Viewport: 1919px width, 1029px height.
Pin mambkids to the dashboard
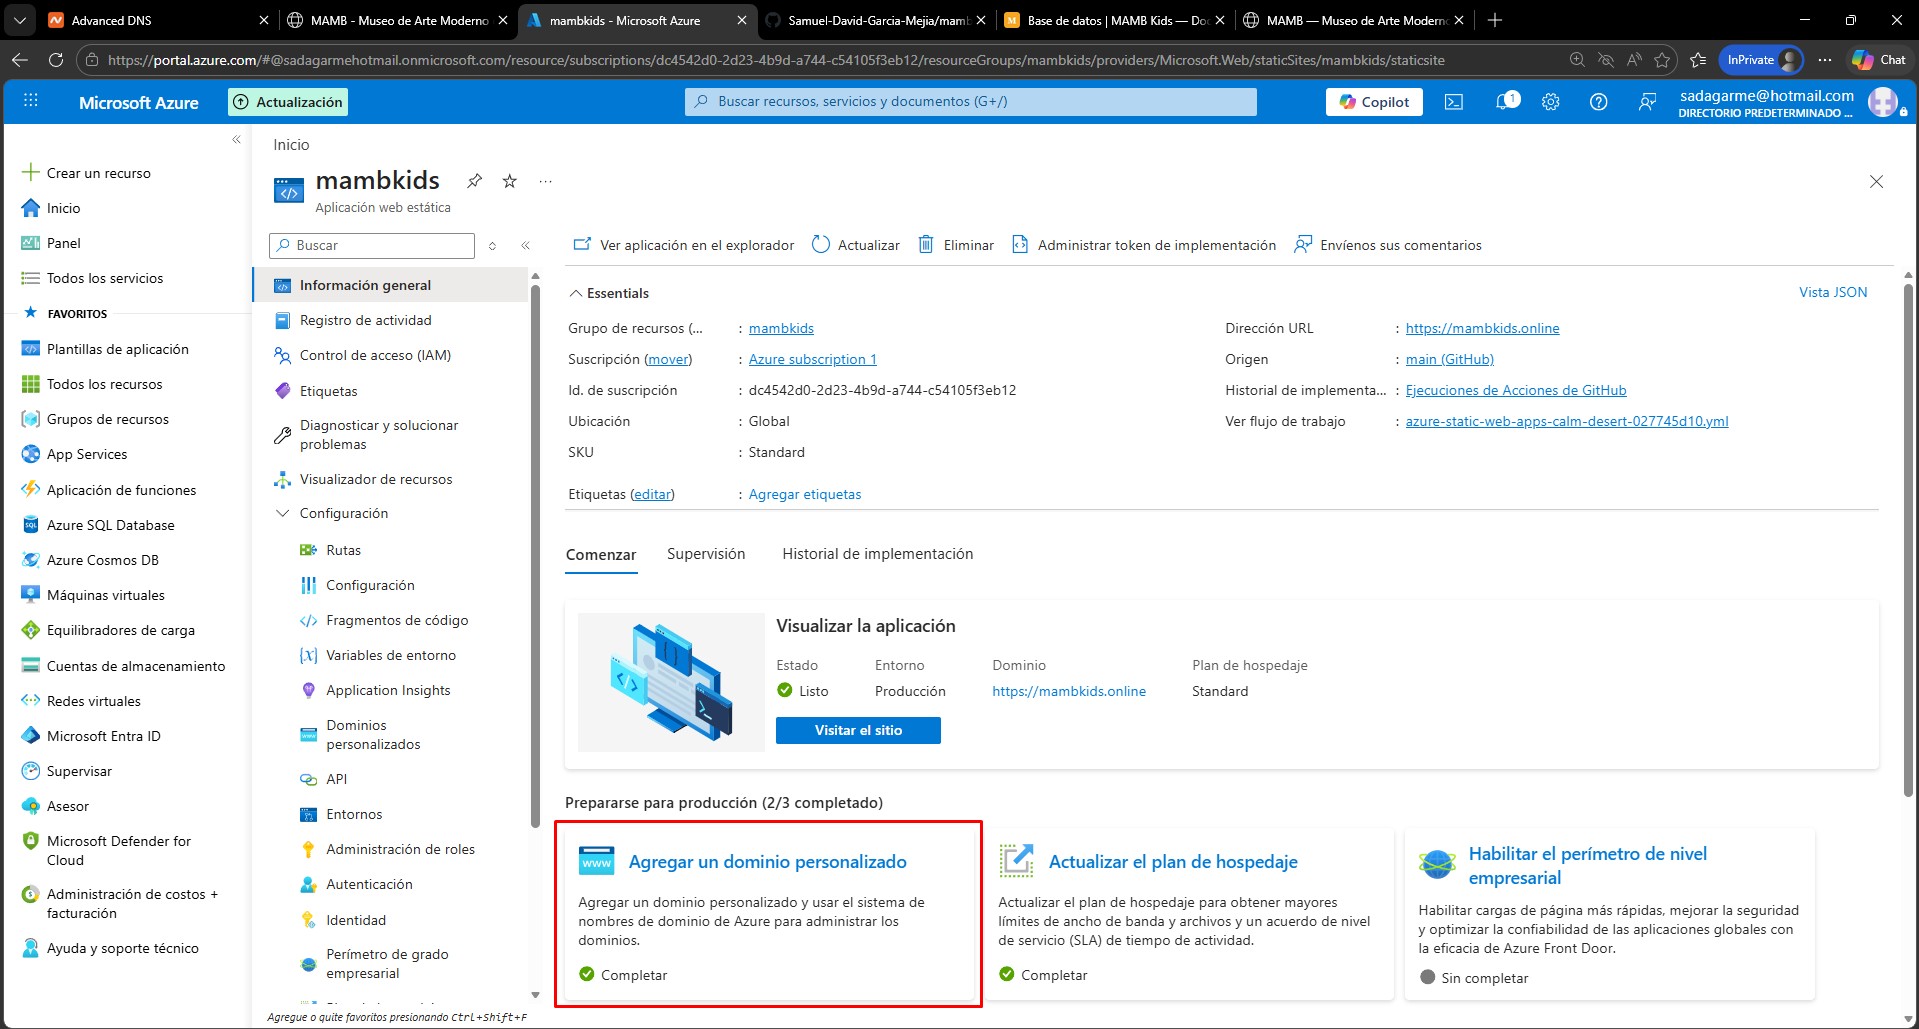click(x=475, y=181)
